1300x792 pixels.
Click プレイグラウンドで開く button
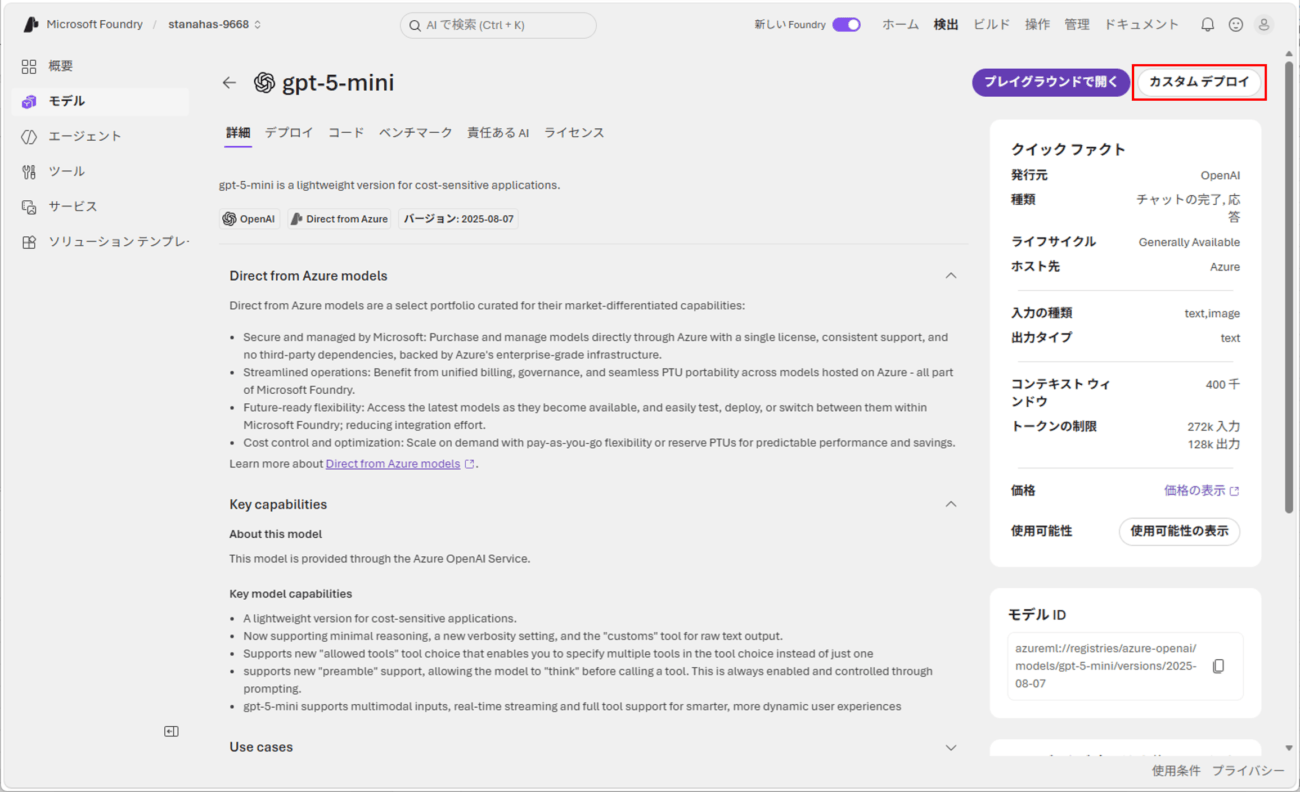[x=1051, y=82]
